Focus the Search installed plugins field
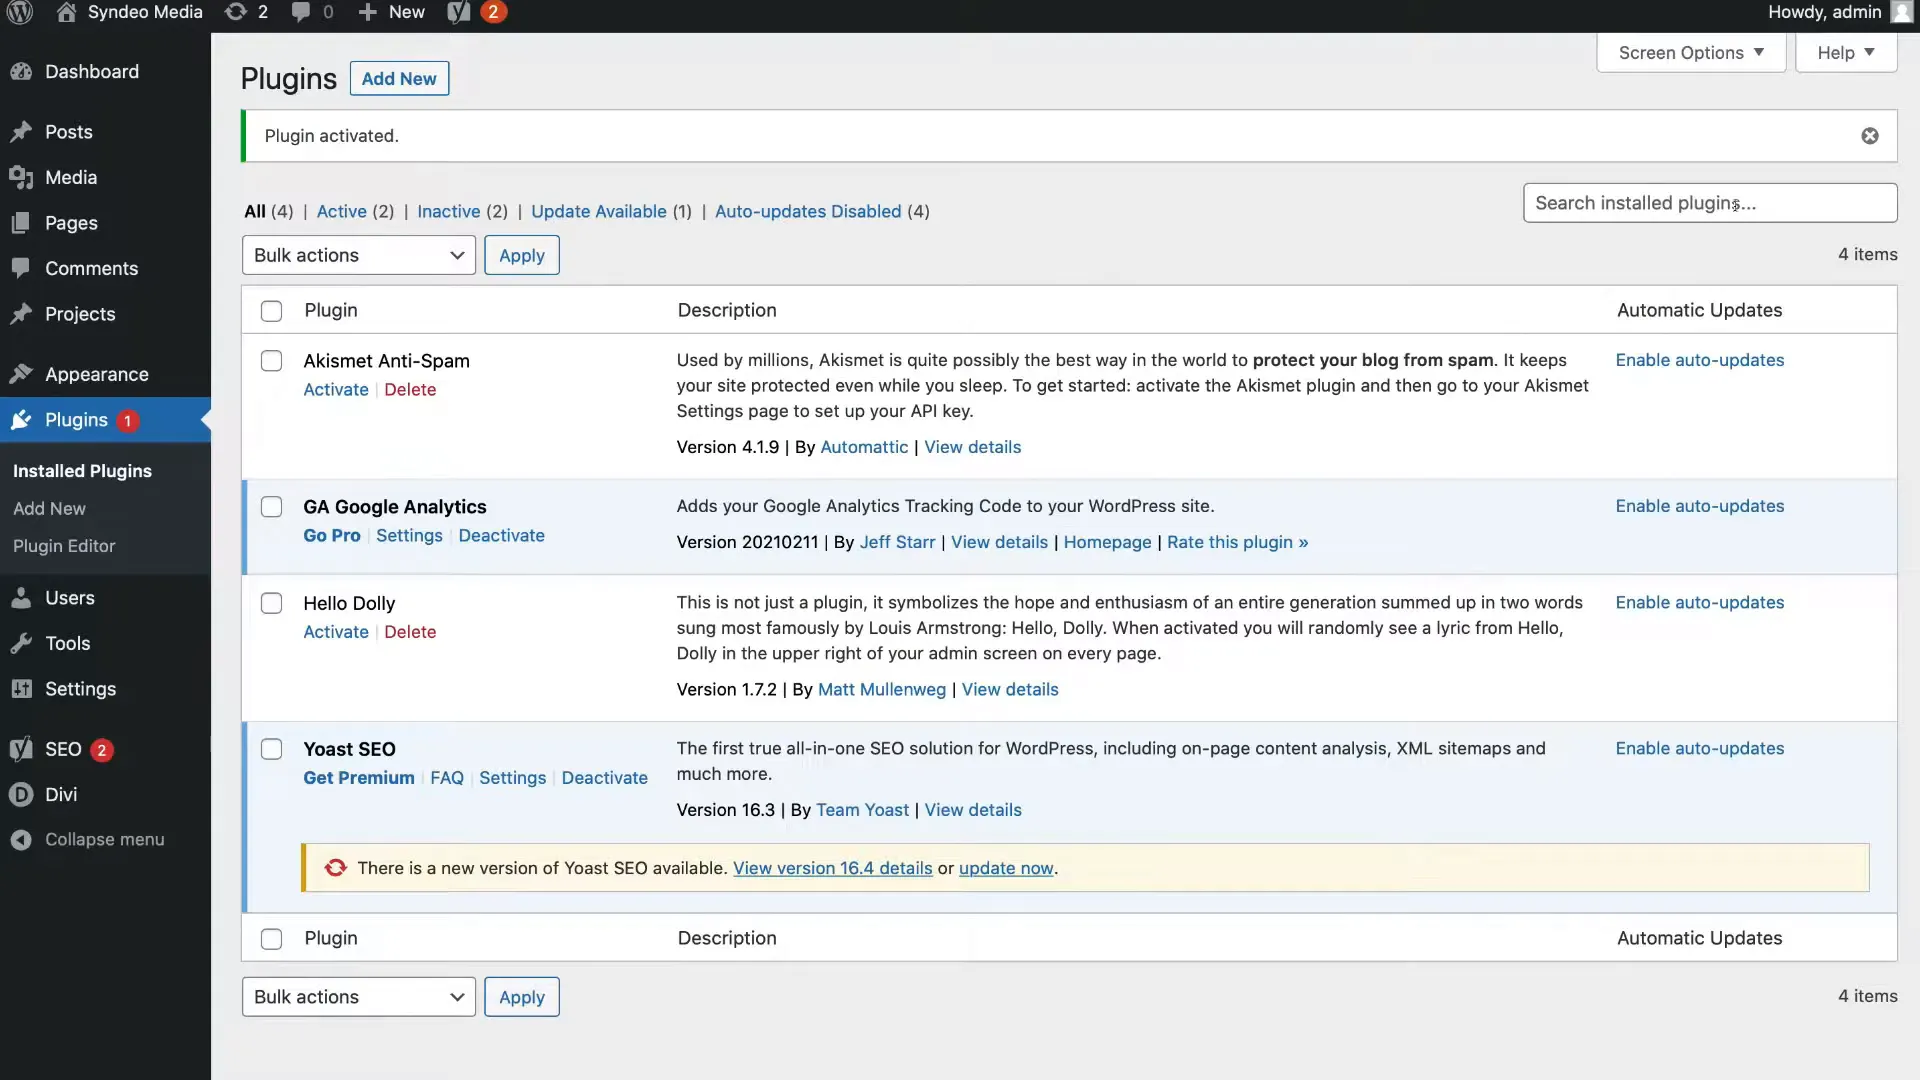The height and width of the screenshot is (1080, 1920). [1709, 203]
